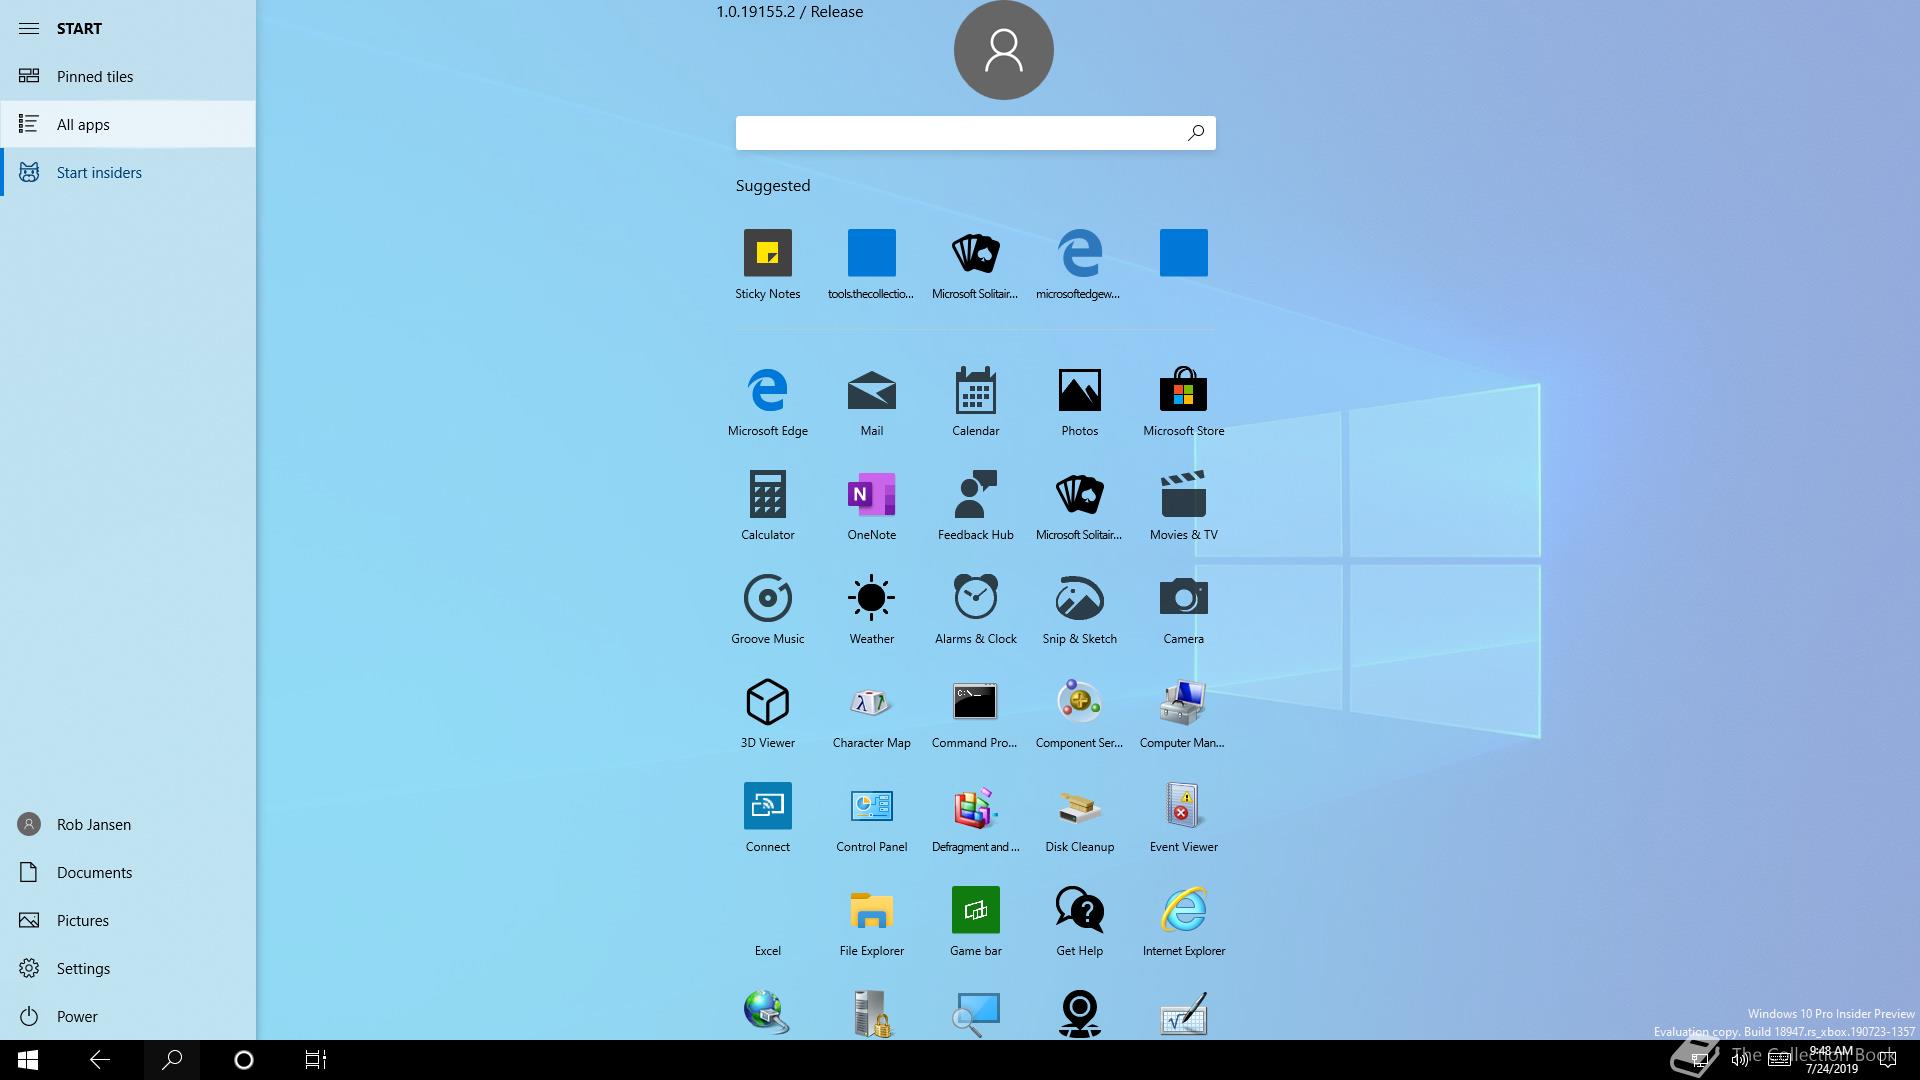
Task: Open the Microsoft Solitaire Collection app in the list
Action: point(1079,505)
